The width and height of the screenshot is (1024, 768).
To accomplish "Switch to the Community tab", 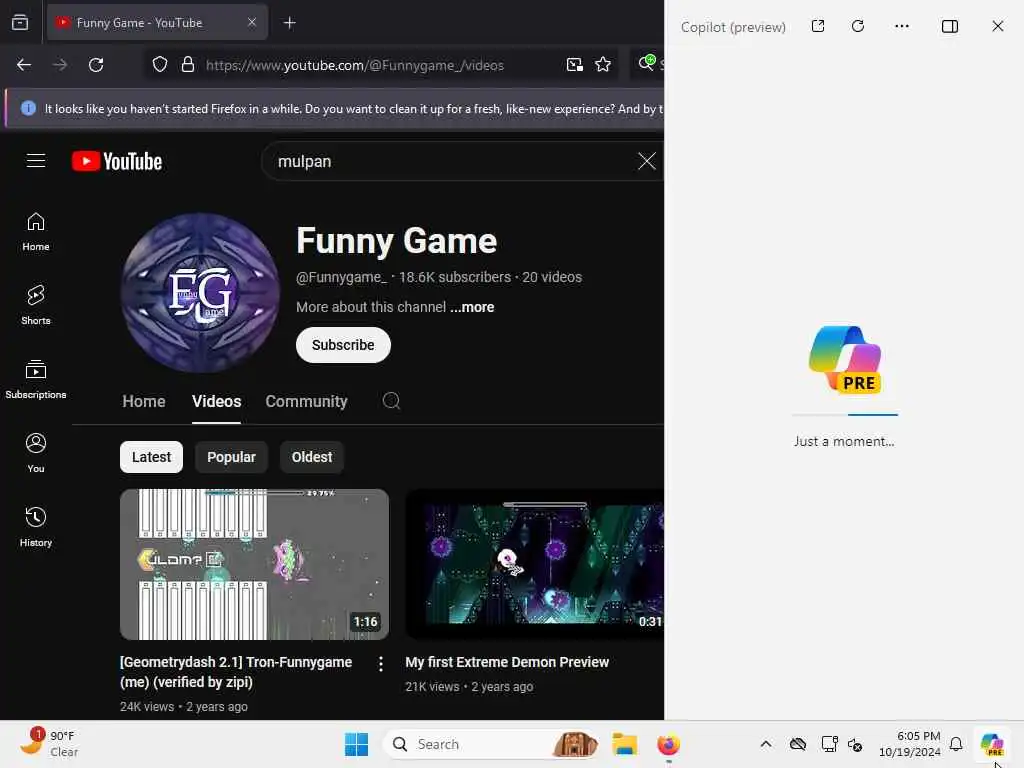I will click(x=306, y=402).
